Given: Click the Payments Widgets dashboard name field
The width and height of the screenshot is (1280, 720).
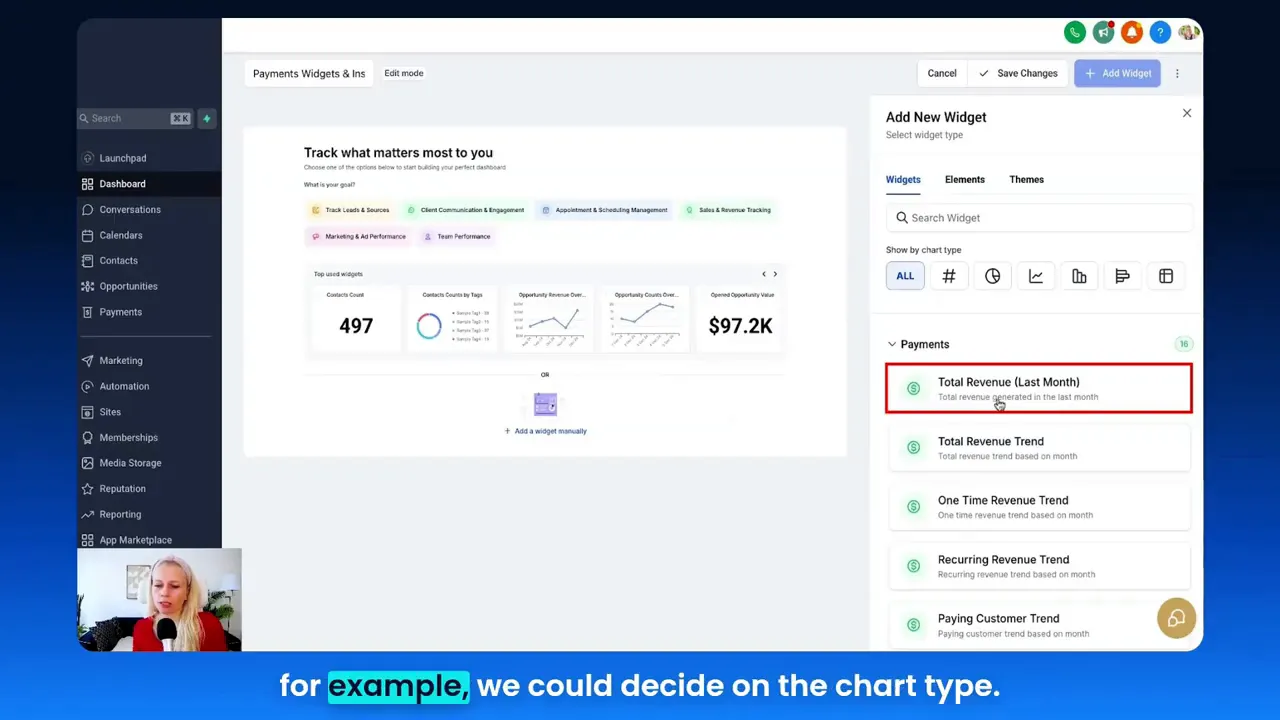Looking at the screenshot, I should 309,73.
